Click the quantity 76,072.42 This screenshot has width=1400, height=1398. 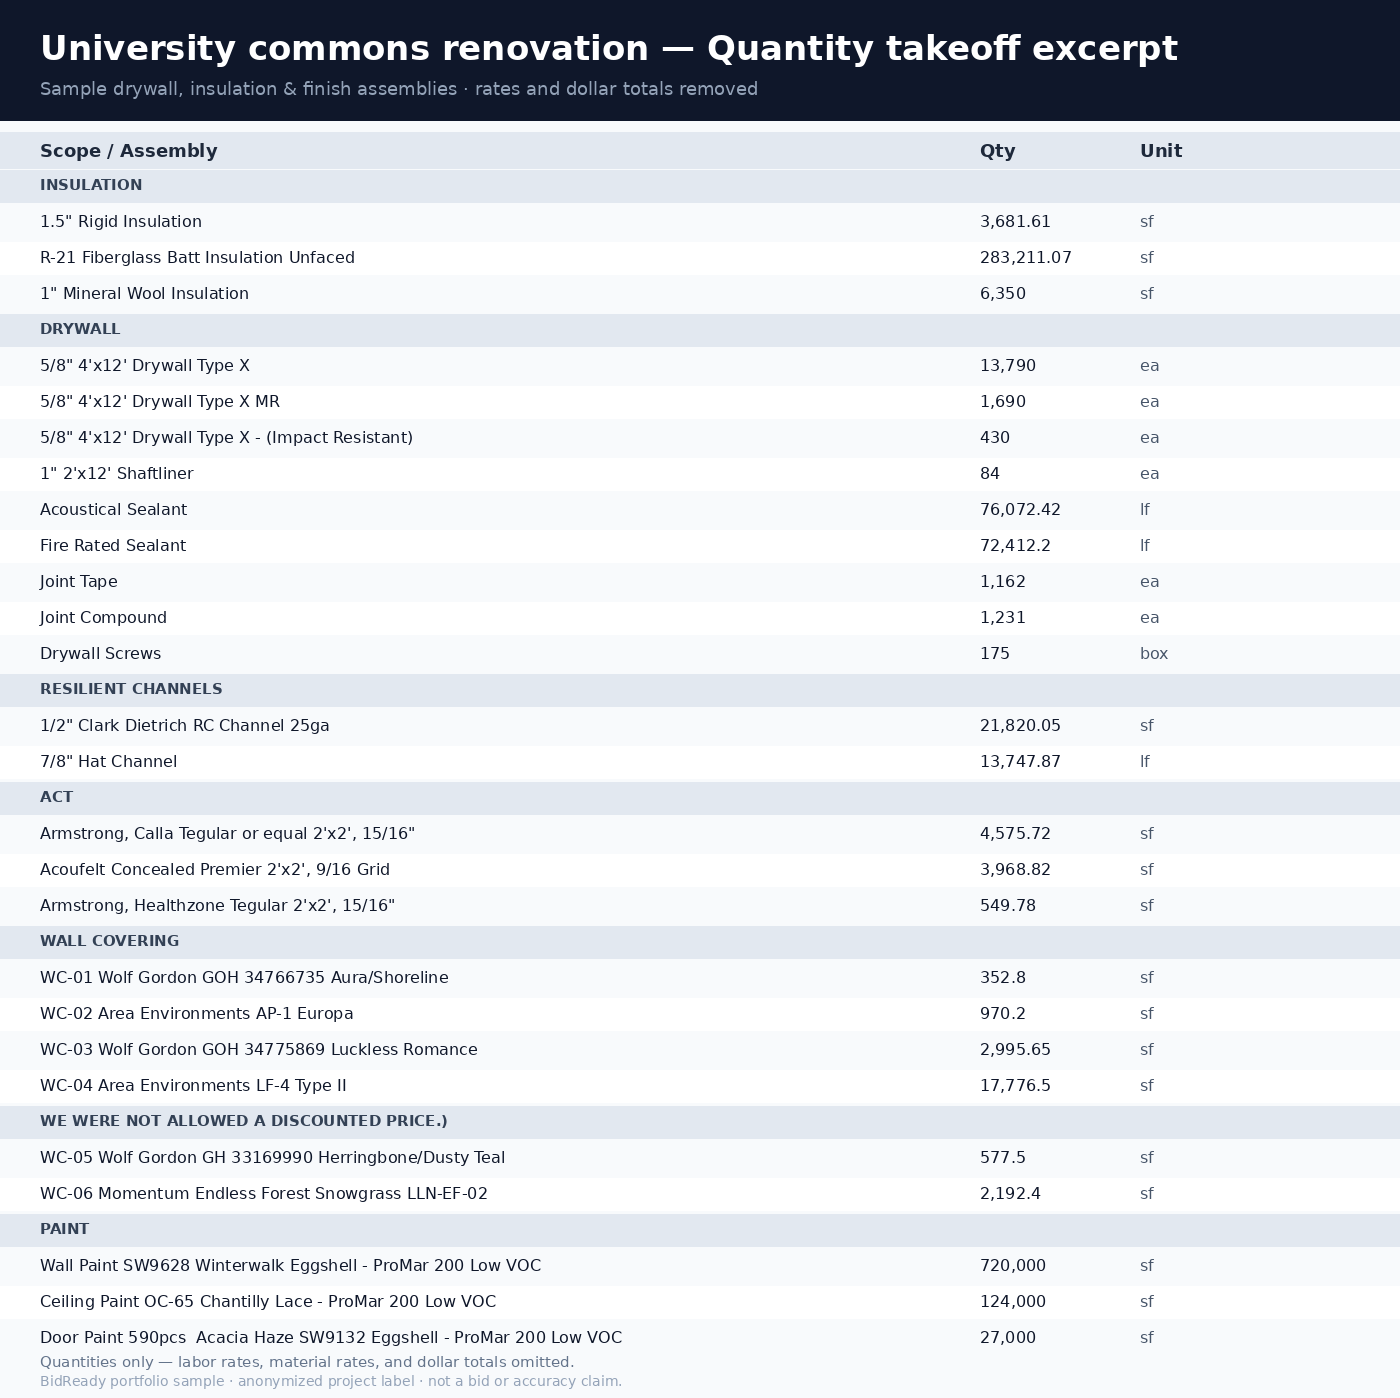pos(1020,510)
